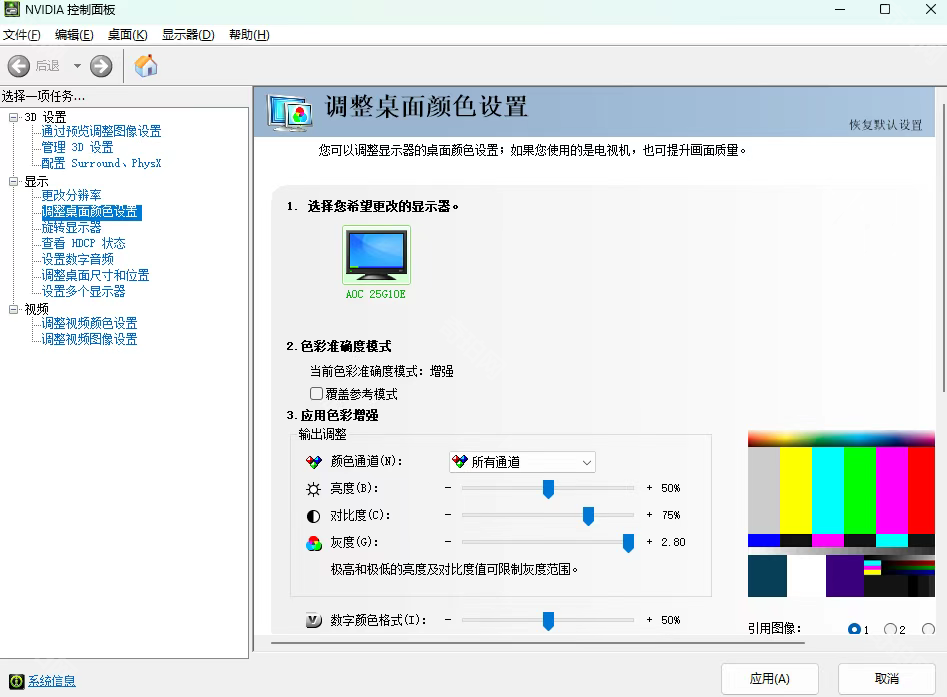The height and width of the screenshot is (697, 947).
Task: Collapse the 显示 tree node
Action: 13,181
